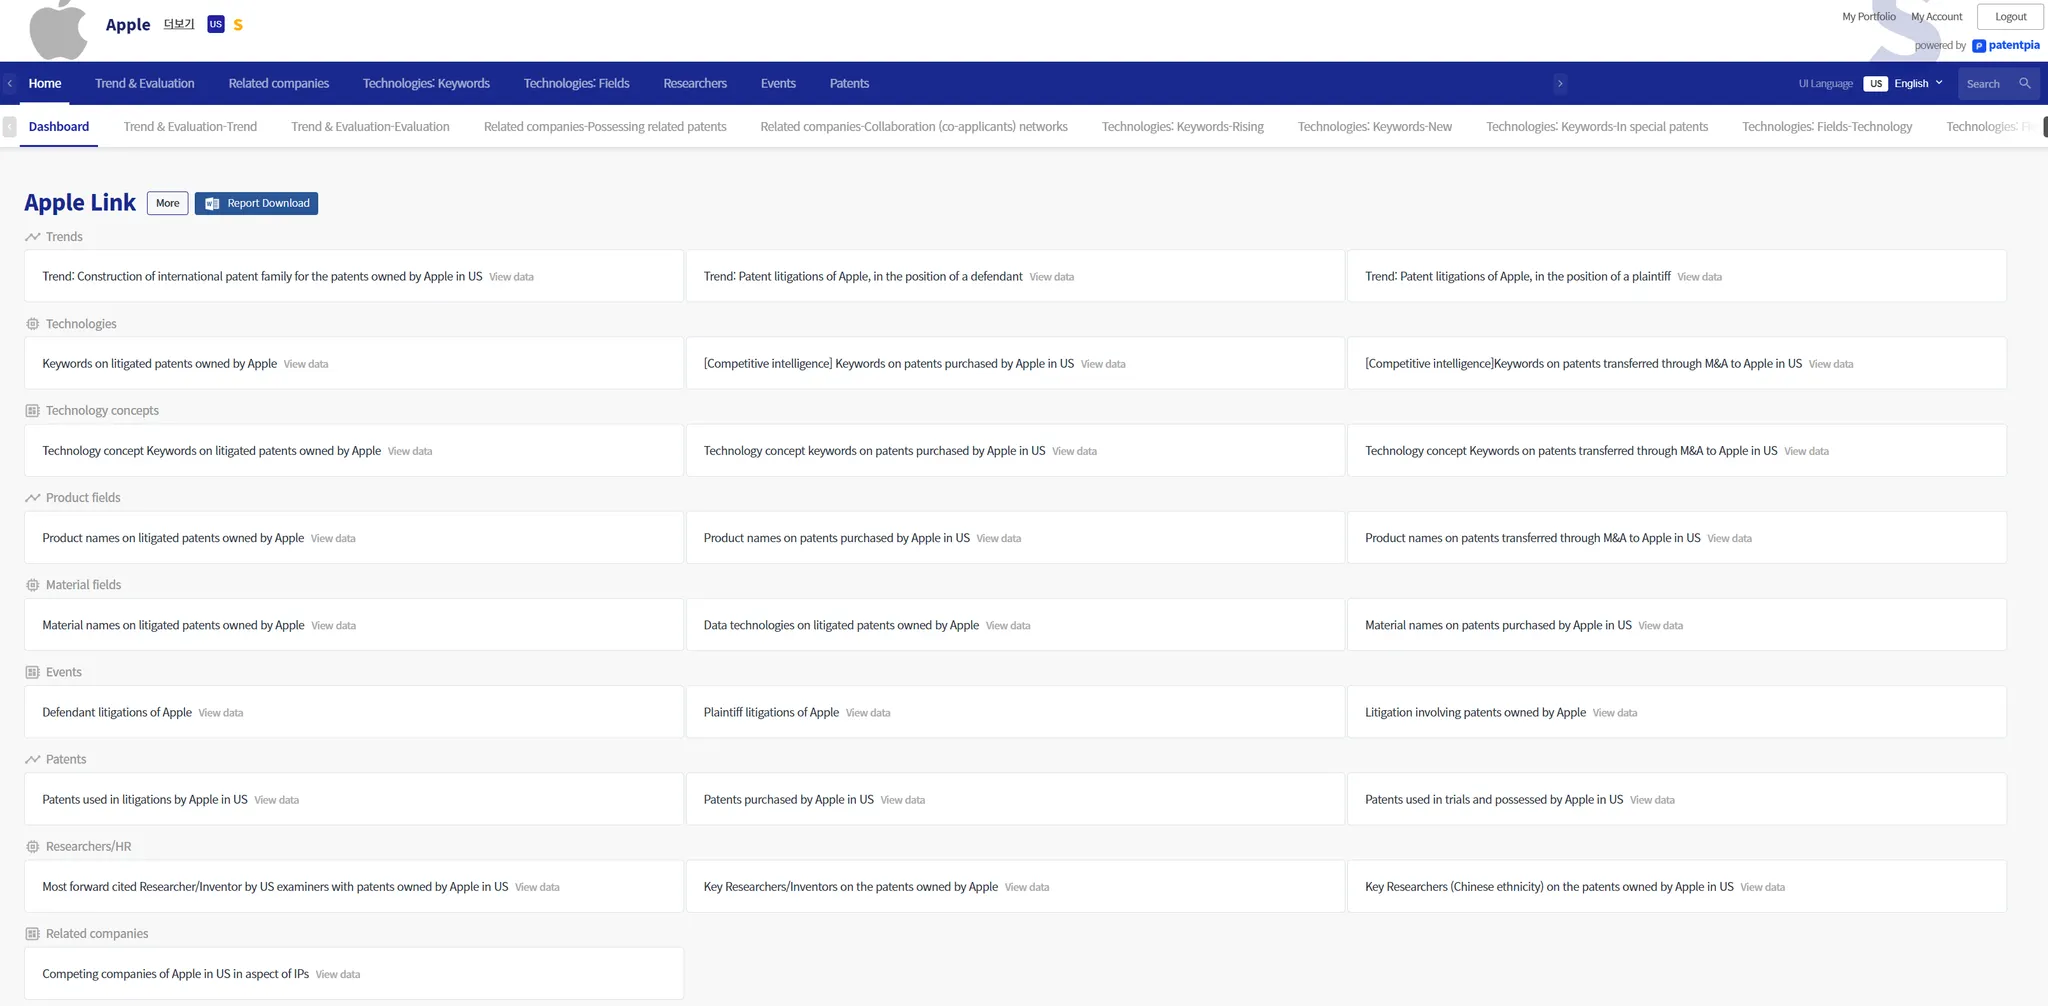Viewport: 2048px width, 1006px height.
Task: Click the Events section icon
Action: pyautogui.click(x=33, y=672)
